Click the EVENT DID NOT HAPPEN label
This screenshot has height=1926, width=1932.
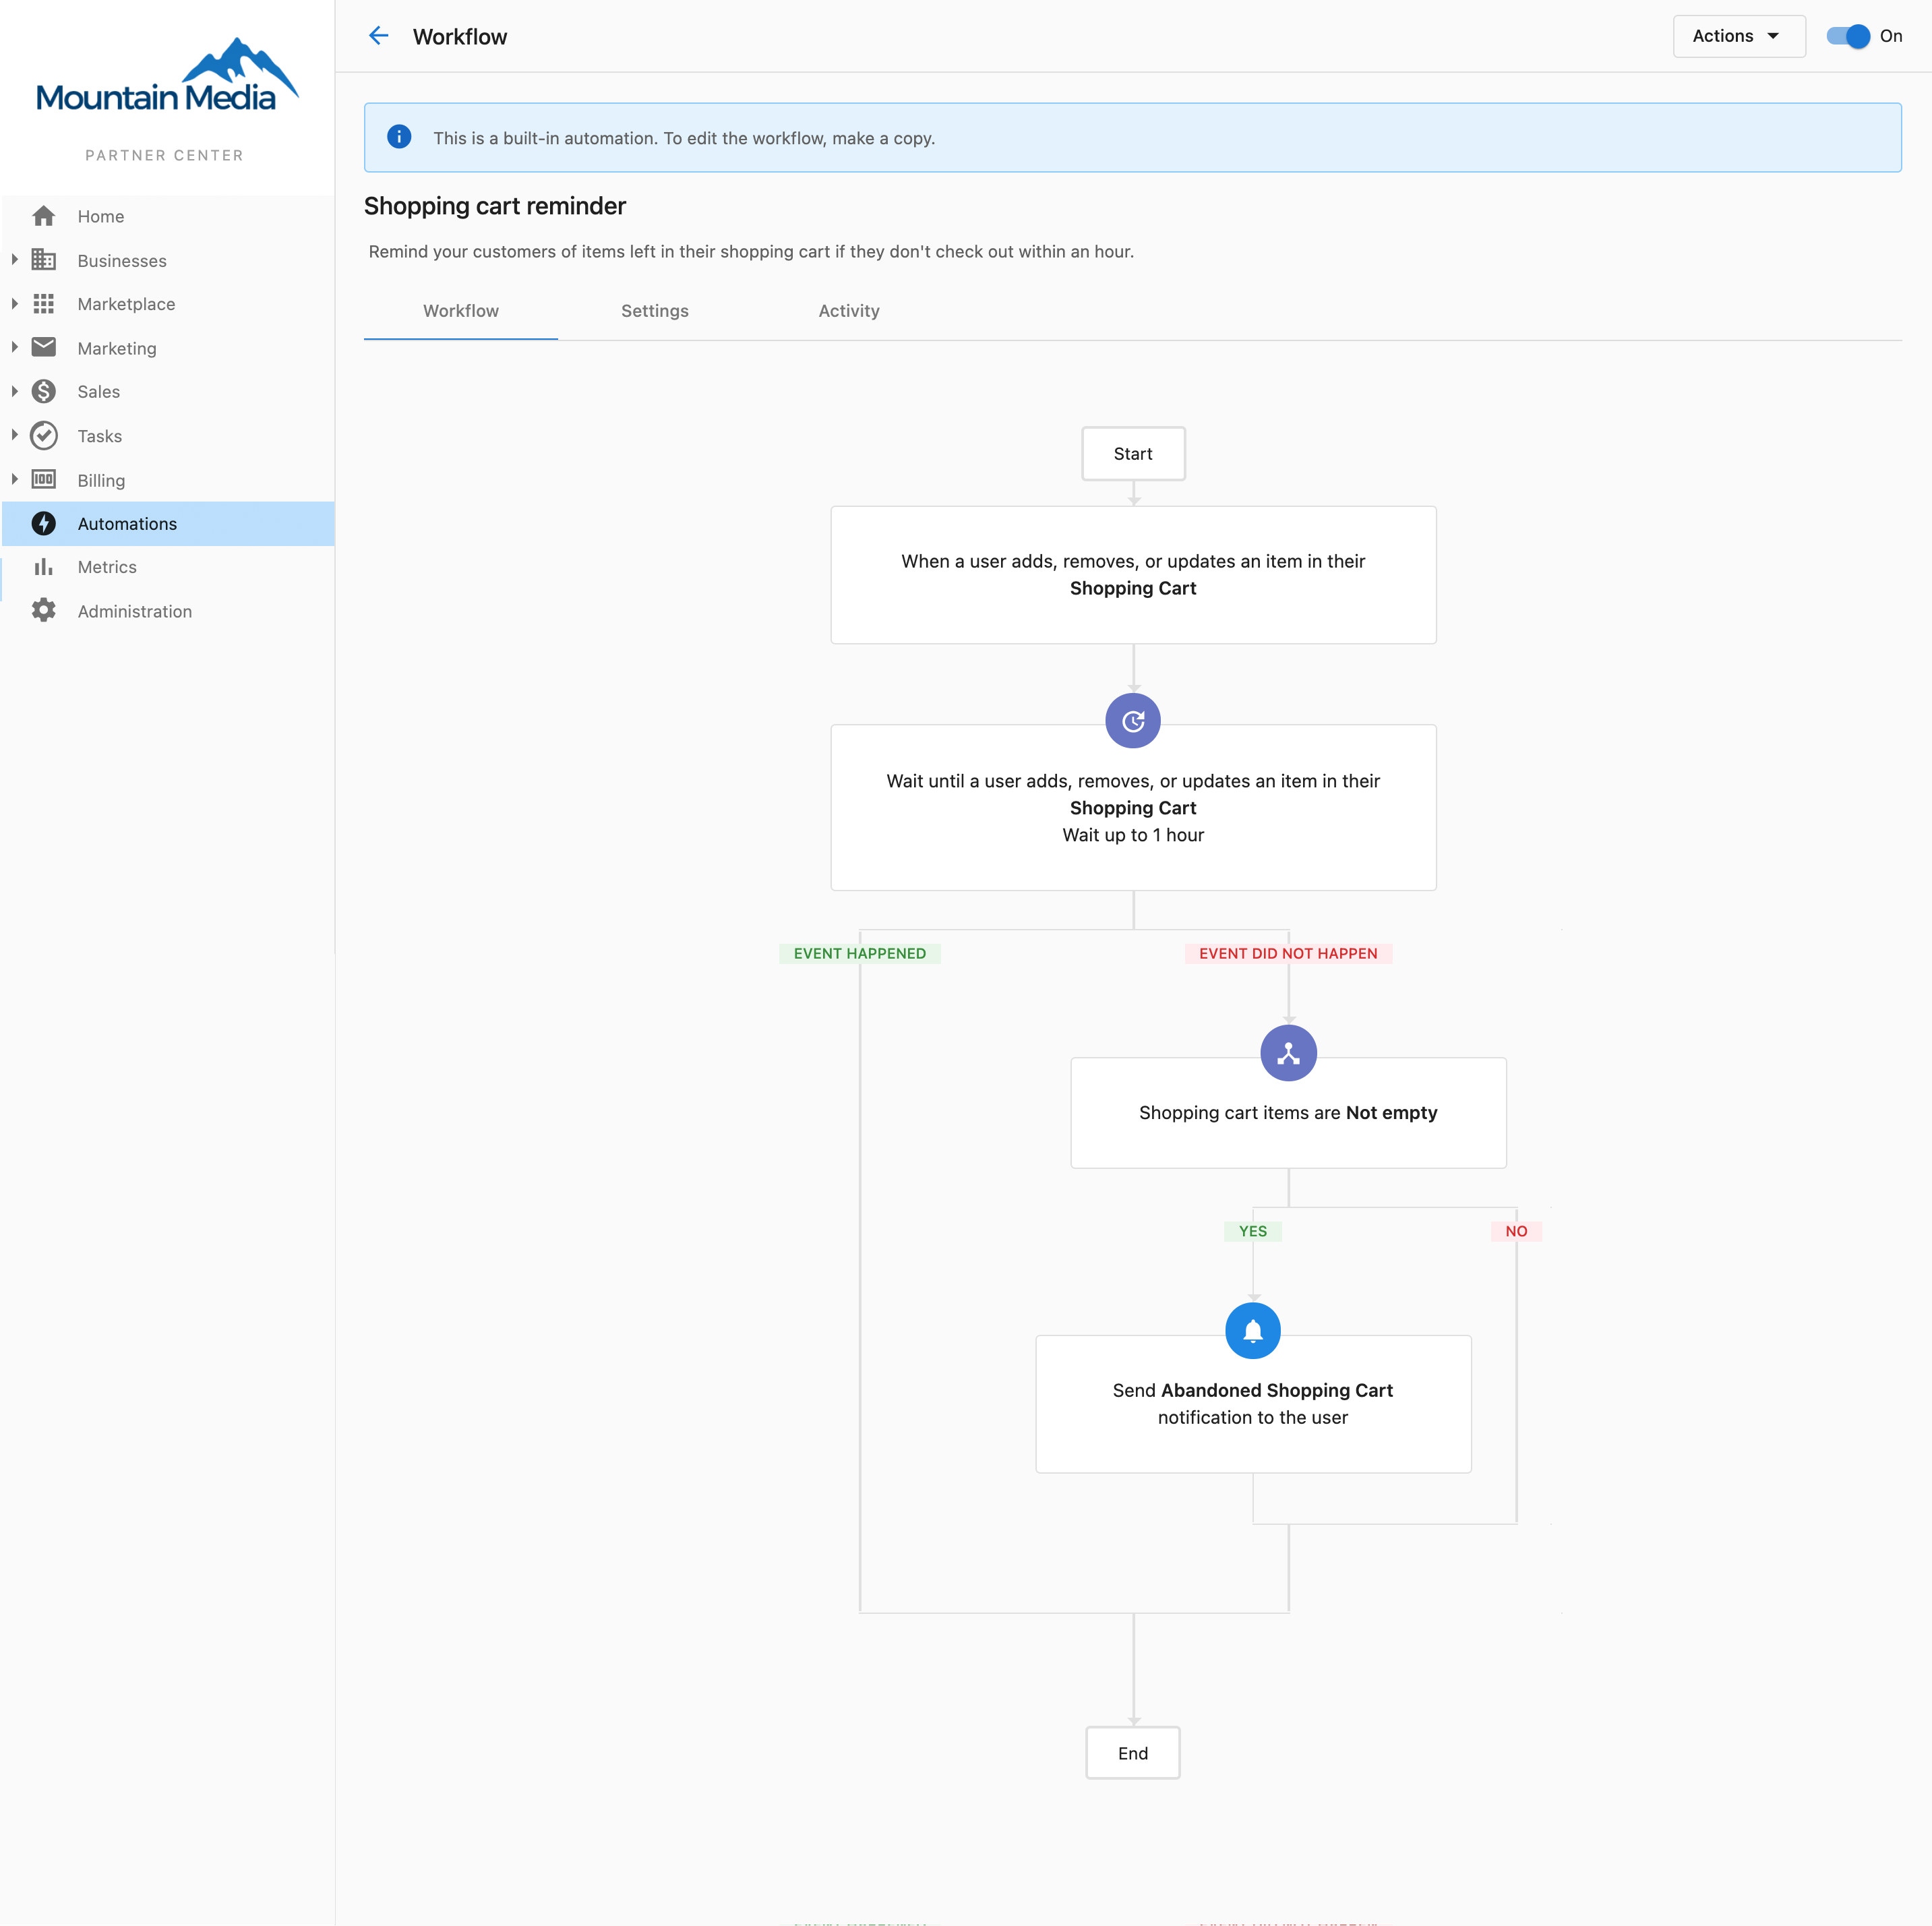pyautogui.click(x=1288, y=953)
